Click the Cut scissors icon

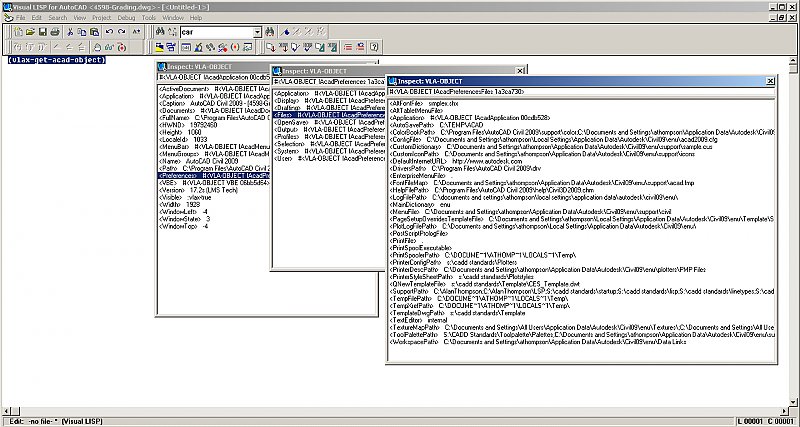pos(70,32)
